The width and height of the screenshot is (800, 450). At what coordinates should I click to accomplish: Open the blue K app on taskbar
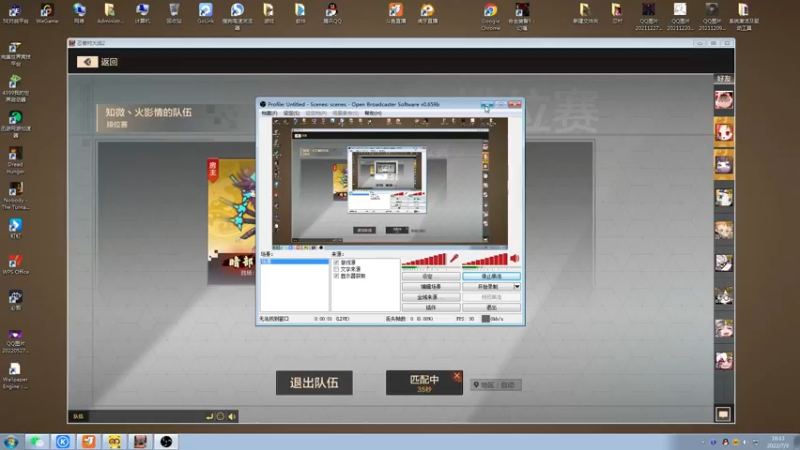pyautogui.click(x=63, y=441)
